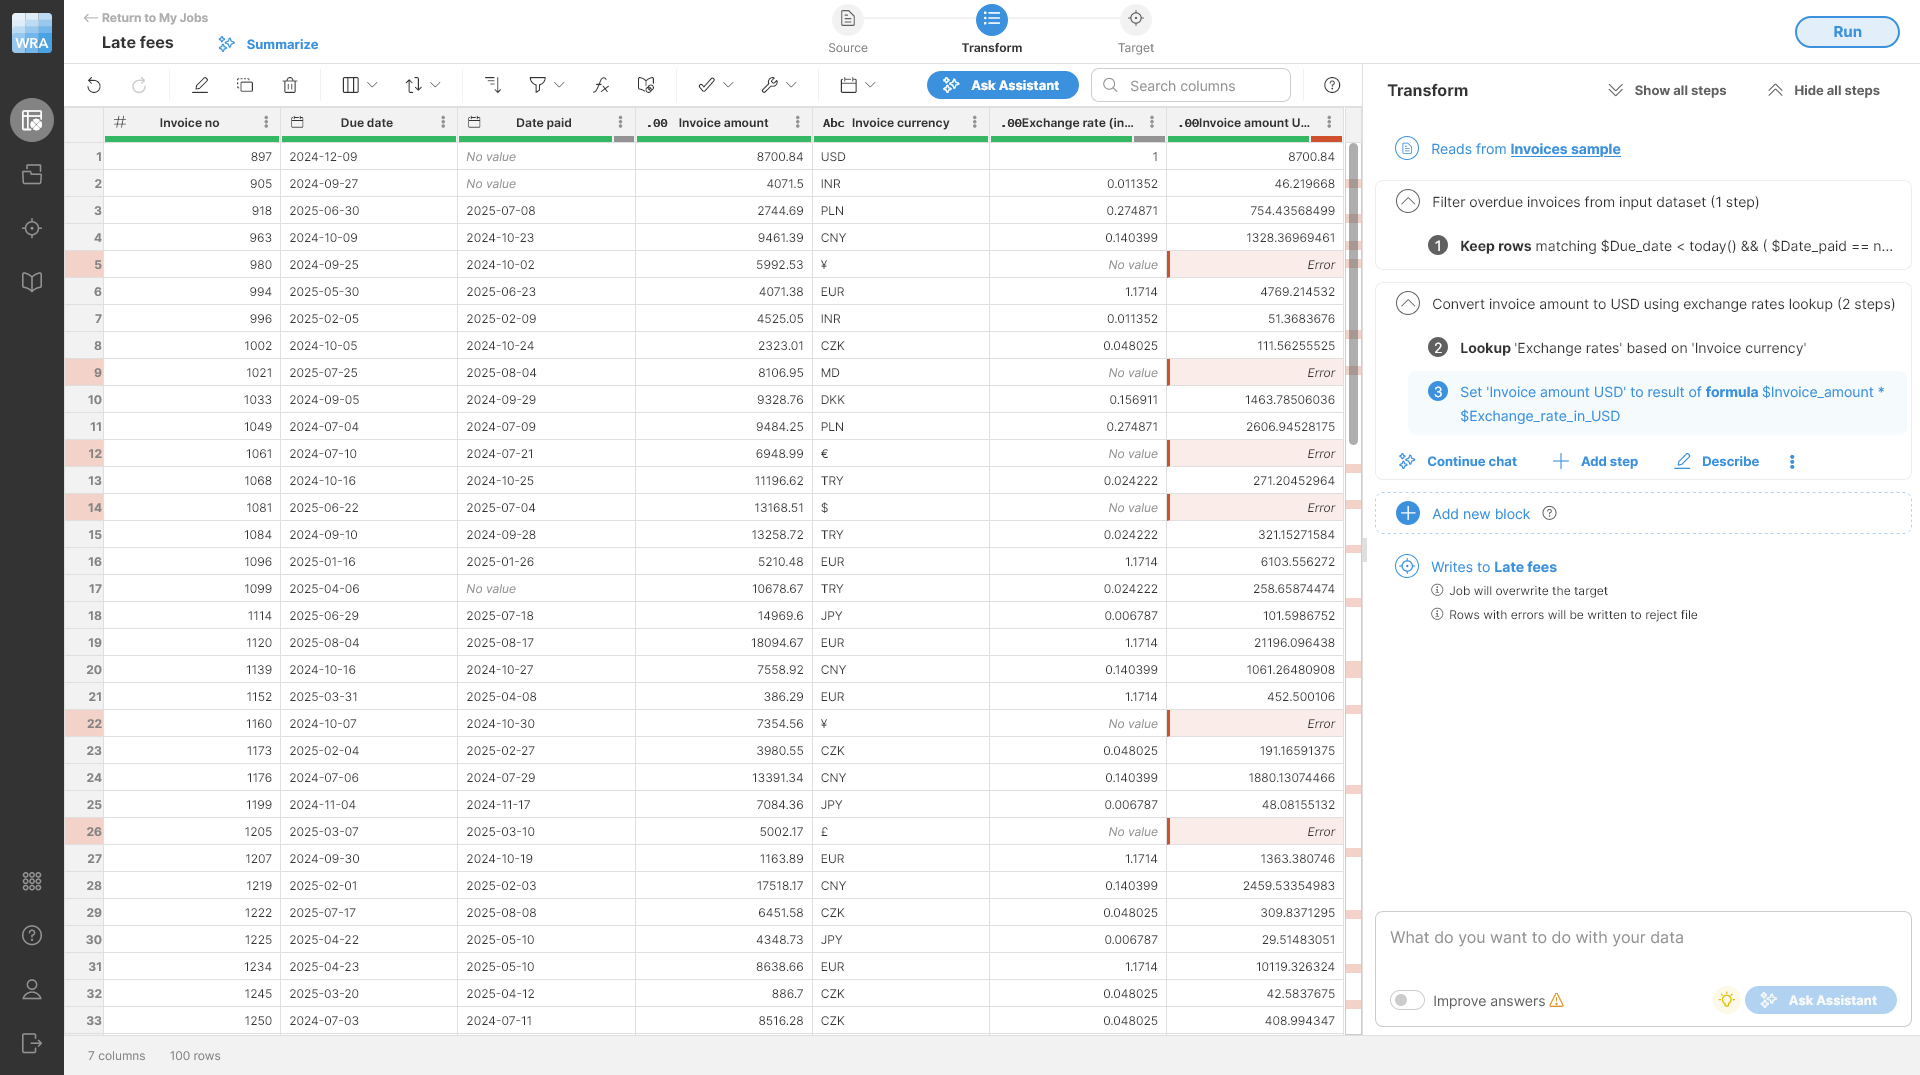Toggle the Improve answers switch
Image resolution: width=1920 pixels, height=1075 pixels.
click(x=1407, y=1000)
